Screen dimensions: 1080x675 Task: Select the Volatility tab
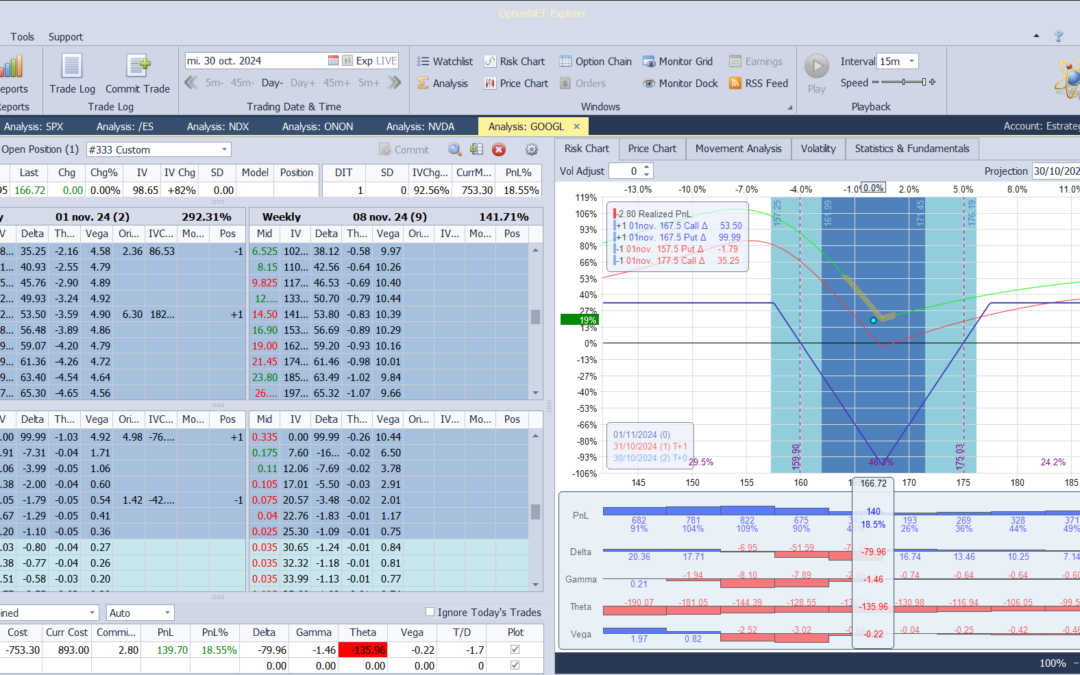(818, 149)
